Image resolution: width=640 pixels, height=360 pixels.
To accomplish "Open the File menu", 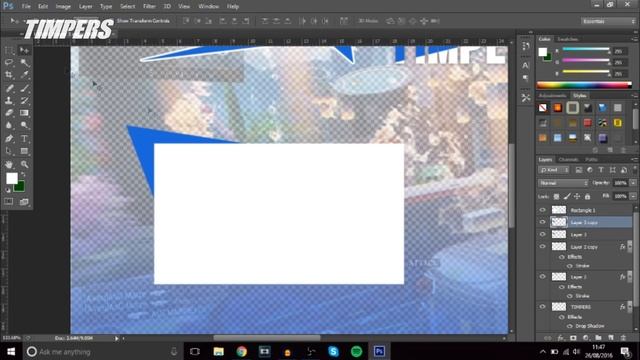I will tap(26, 7).
